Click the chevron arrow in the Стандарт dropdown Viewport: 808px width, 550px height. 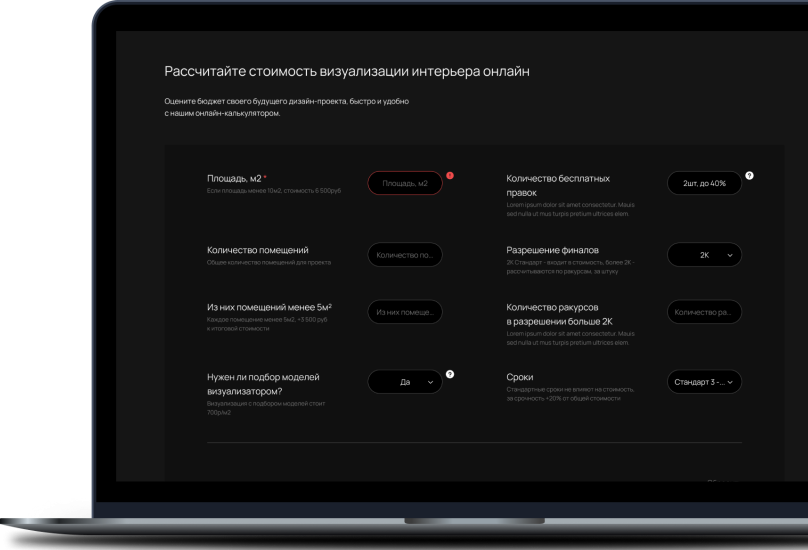click(x=730, y=382)
